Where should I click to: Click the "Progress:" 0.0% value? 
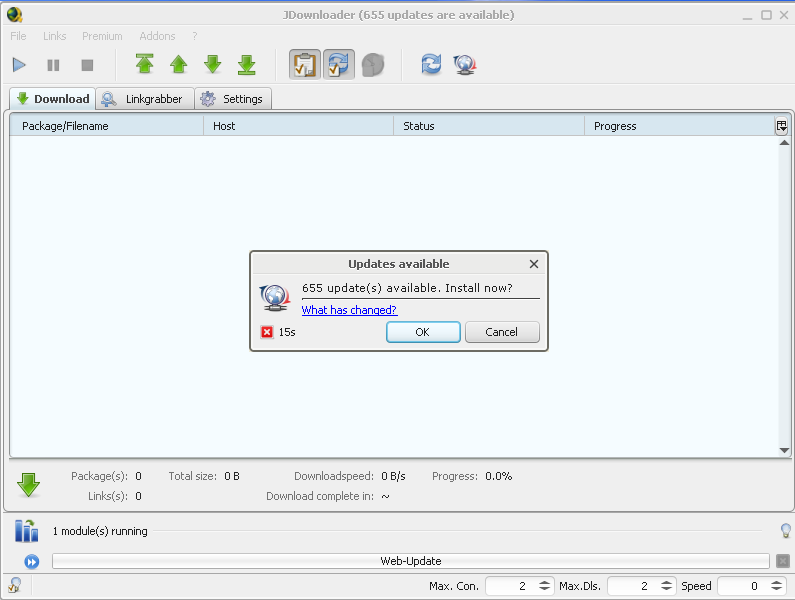point(499,476)
